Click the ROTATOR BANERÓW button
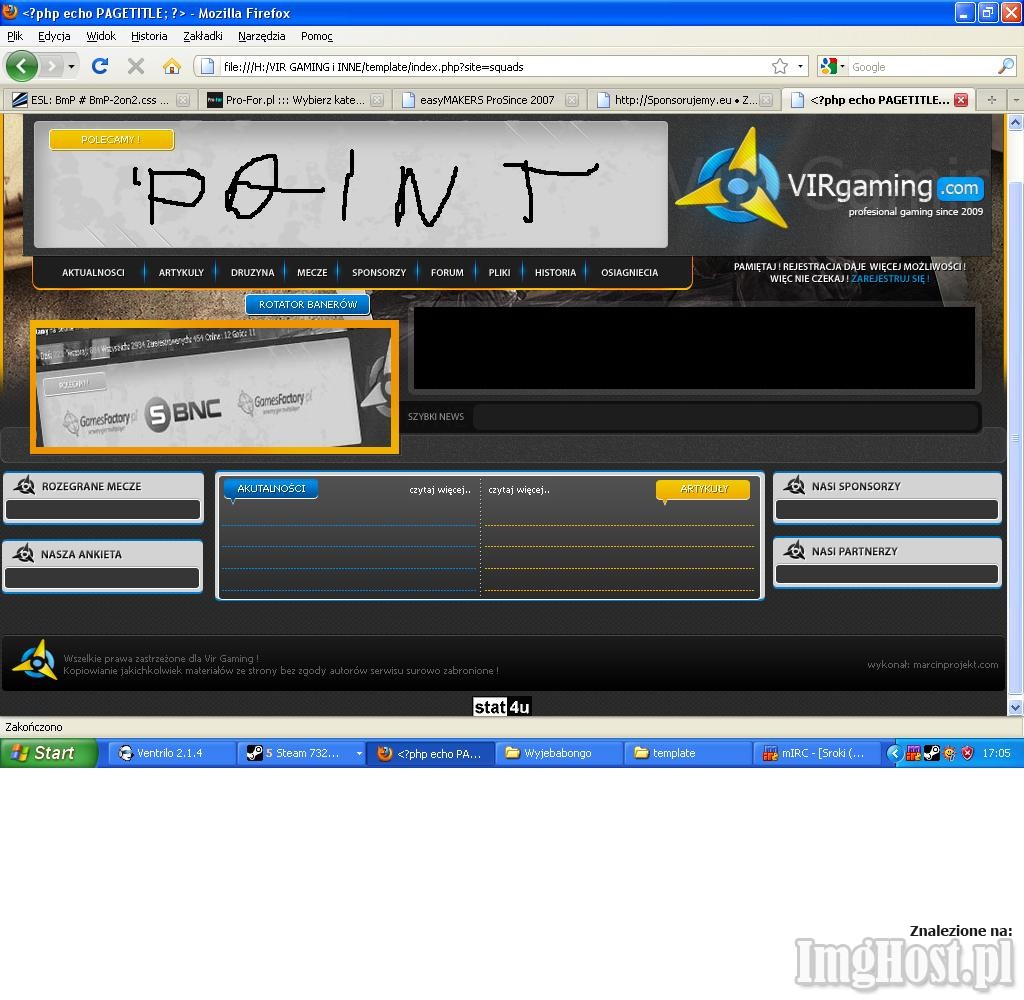The image size is (1024, 1000). coord(308,304)
